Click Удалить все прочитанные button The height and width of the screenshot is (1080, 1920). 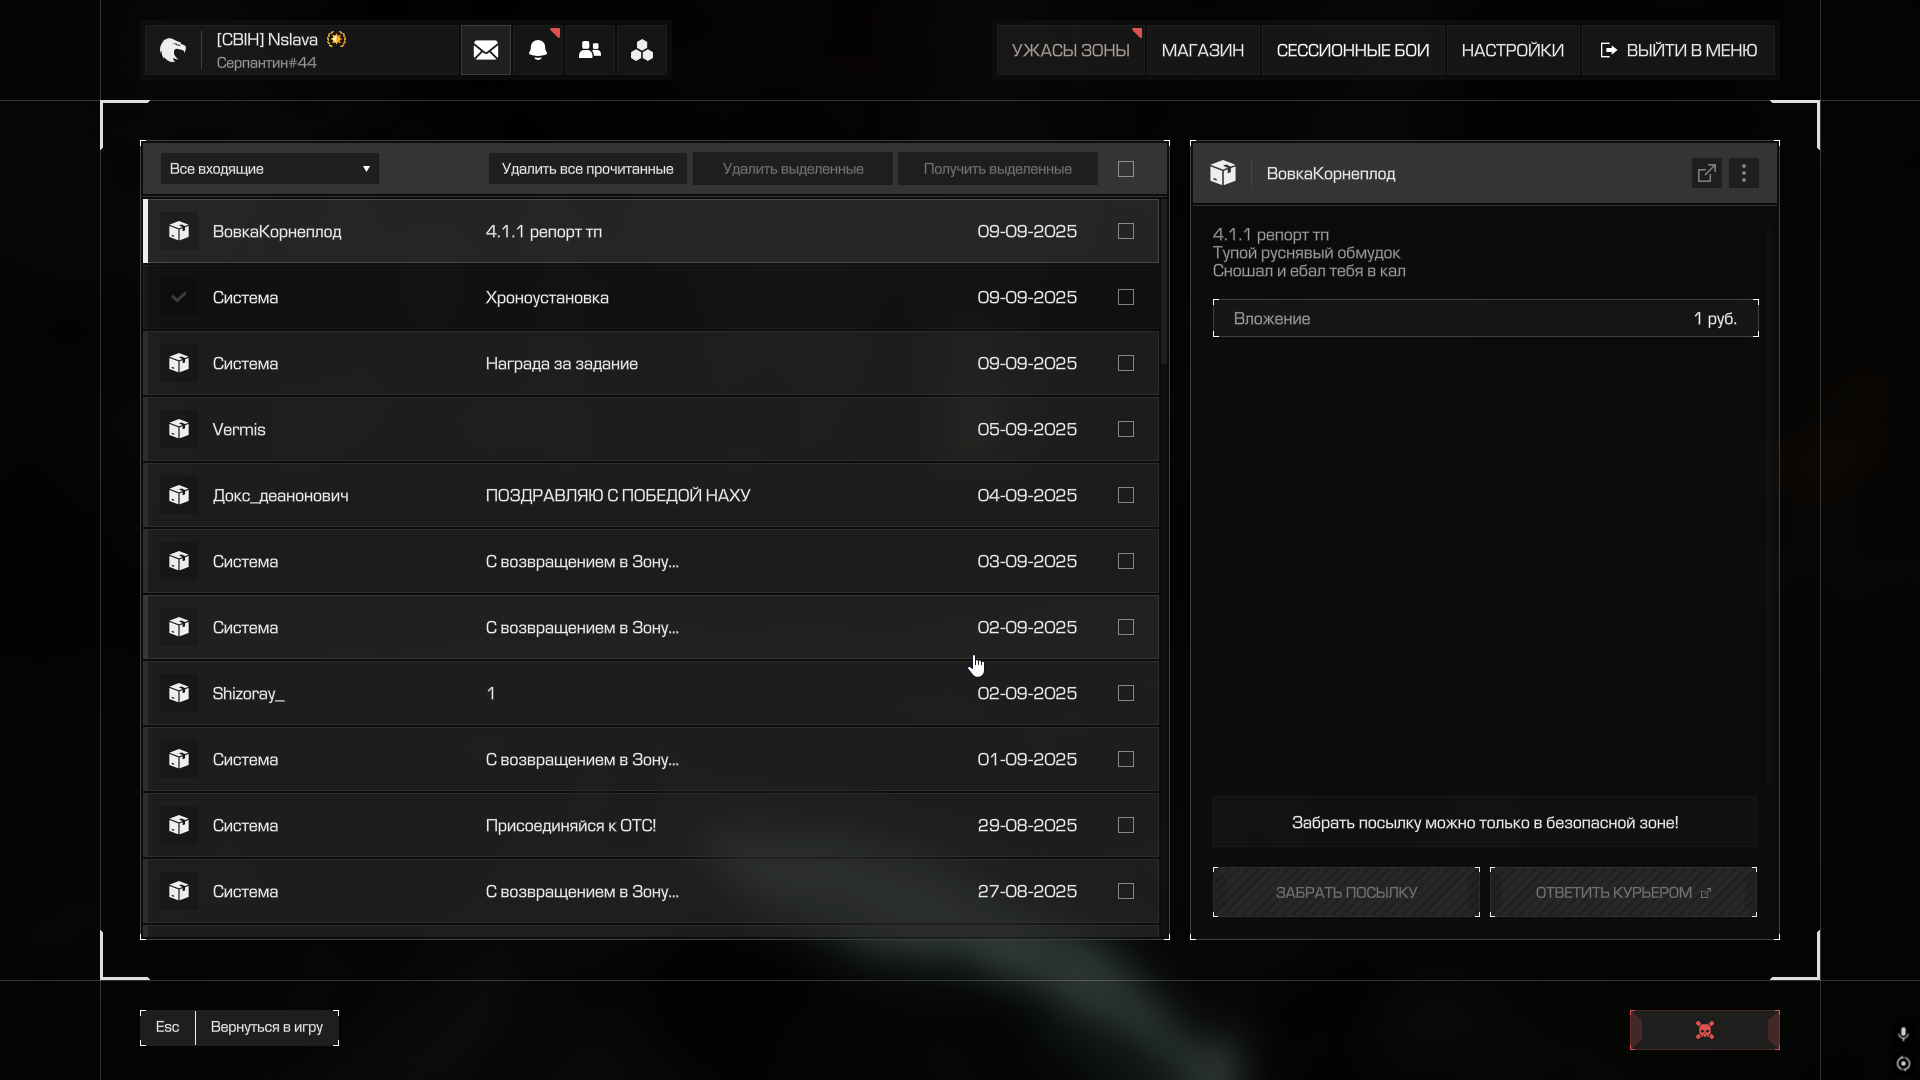click(x=588, y=169)
